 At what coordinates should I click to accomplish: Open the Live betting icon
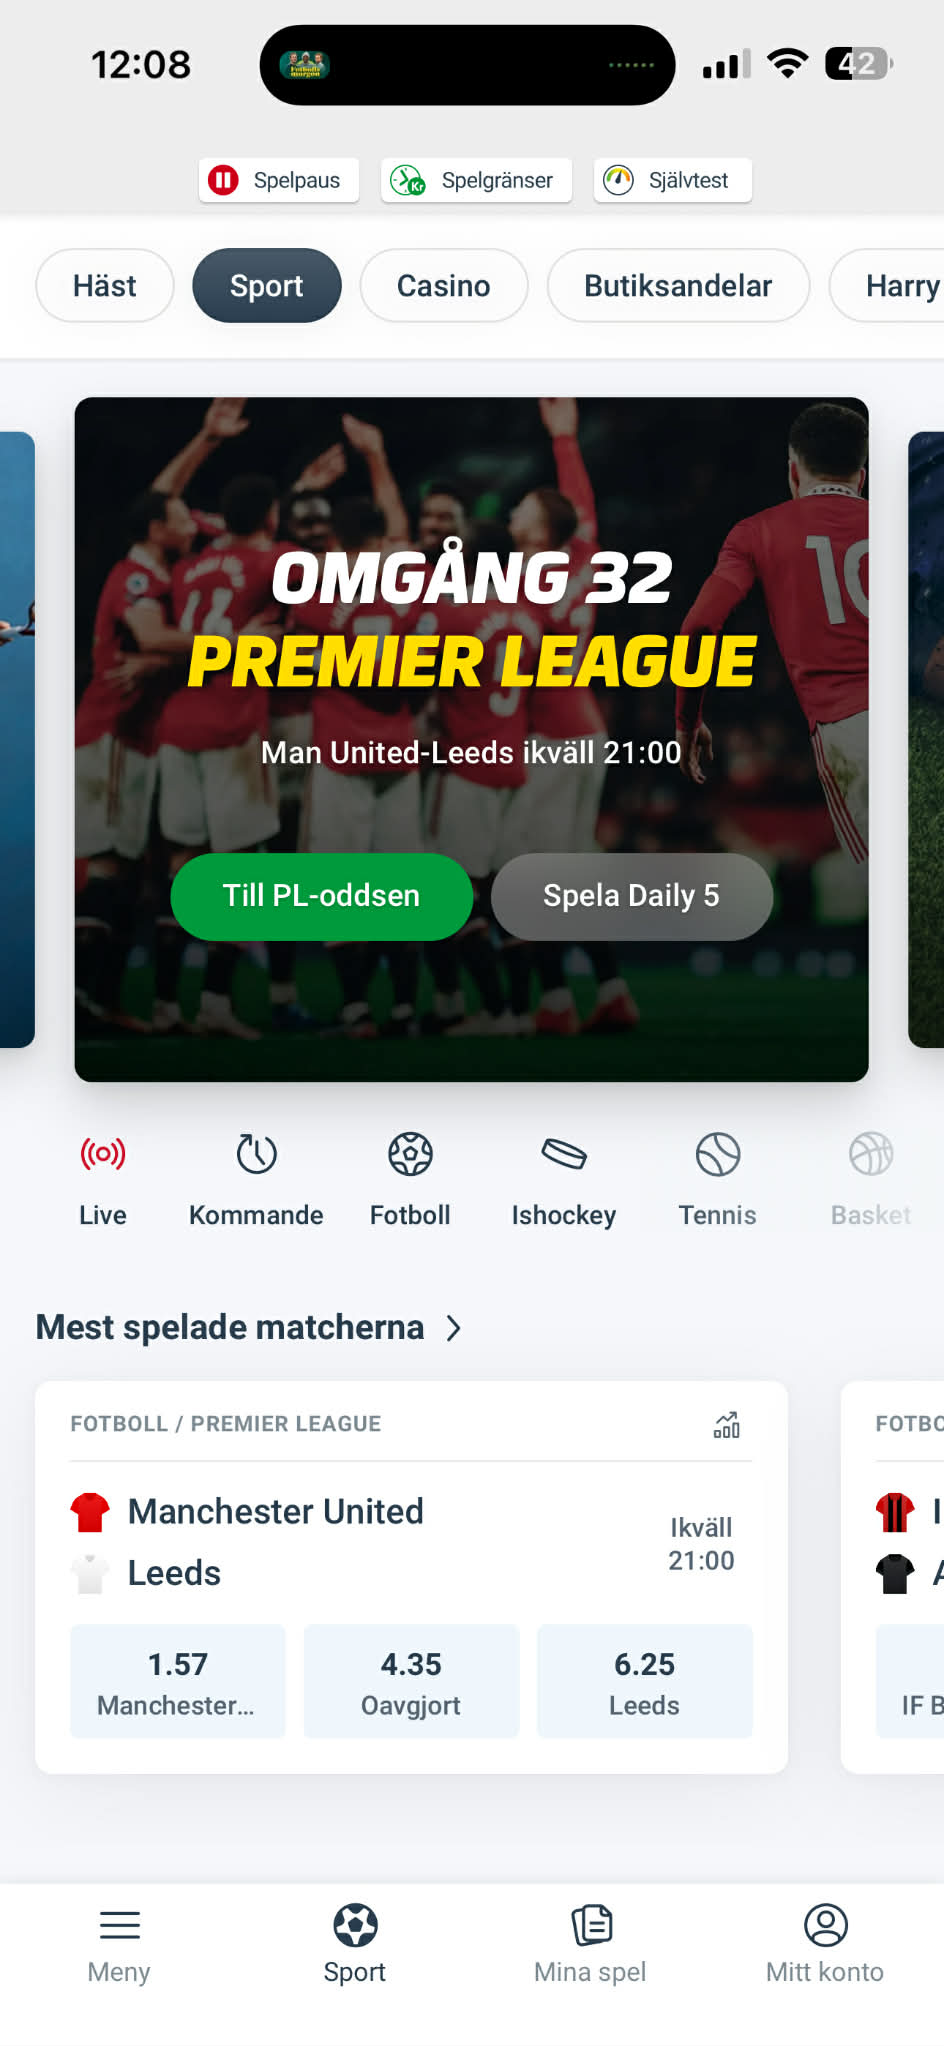[103, 1155]
